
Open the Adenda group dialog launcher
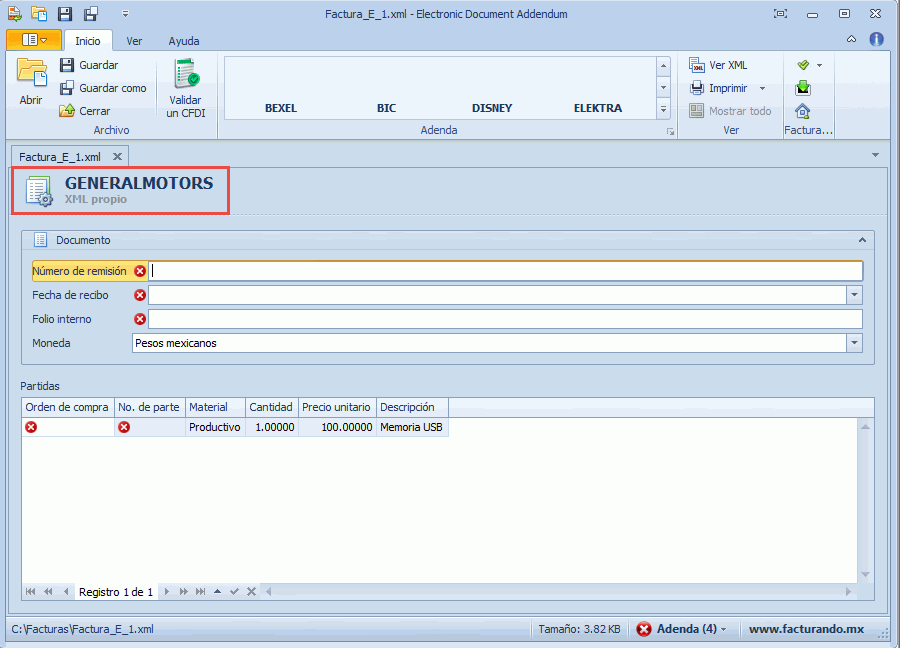pyautogui.click(x=670, y=131)
